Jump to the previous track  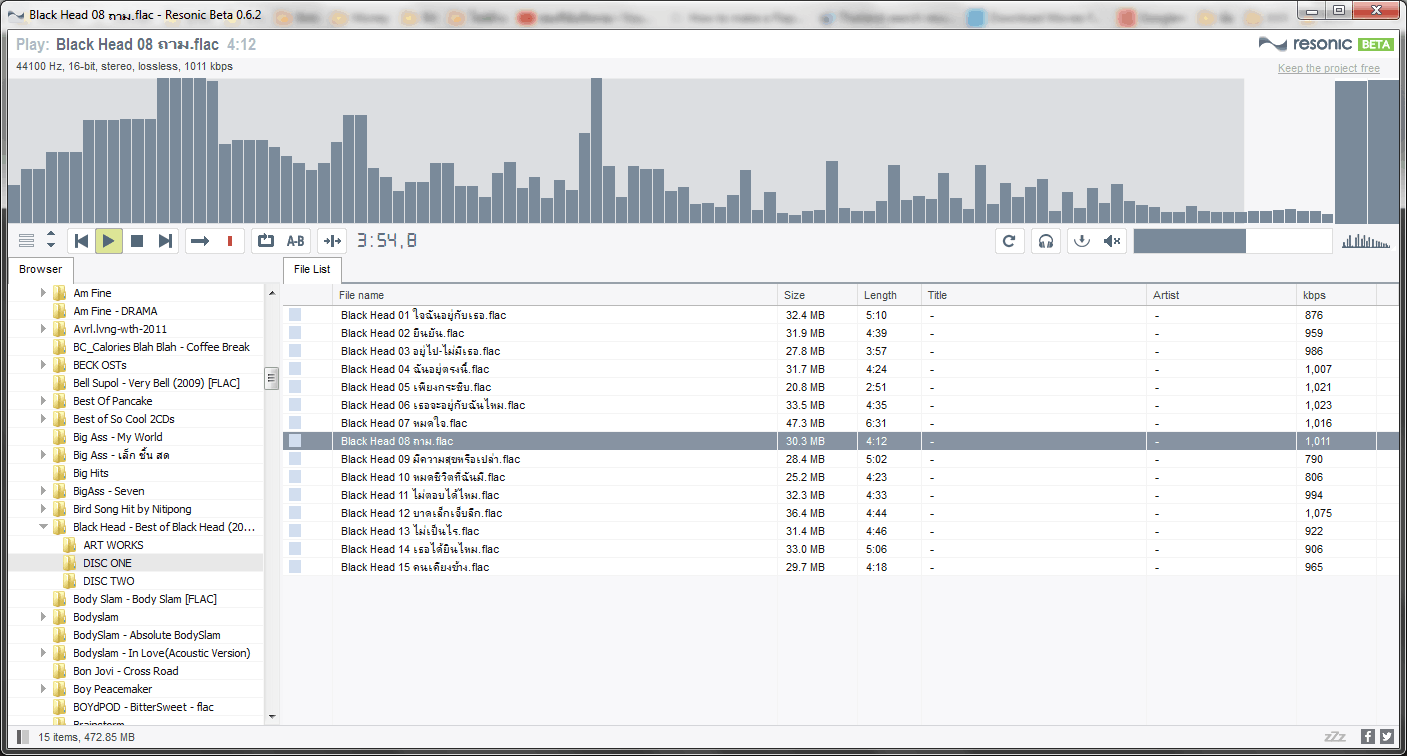(x=82, y=241)
